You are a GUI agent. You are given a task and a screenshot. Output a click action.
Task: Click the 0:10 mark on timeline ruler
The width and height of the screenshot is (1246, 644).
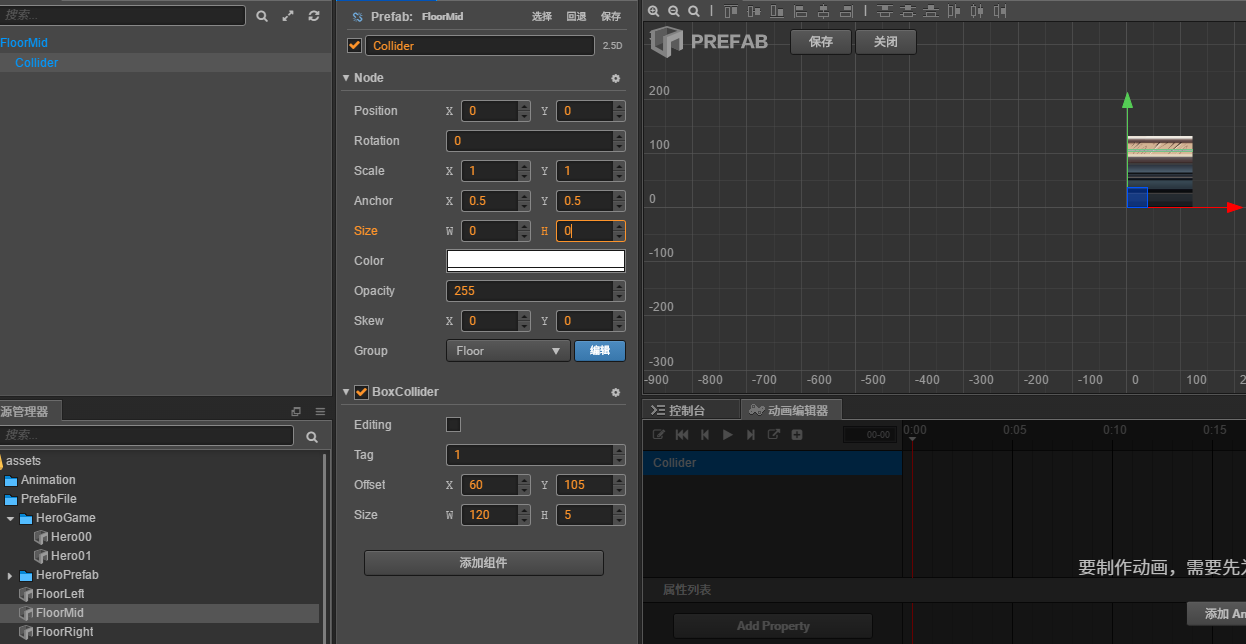tap(1114, 430)
